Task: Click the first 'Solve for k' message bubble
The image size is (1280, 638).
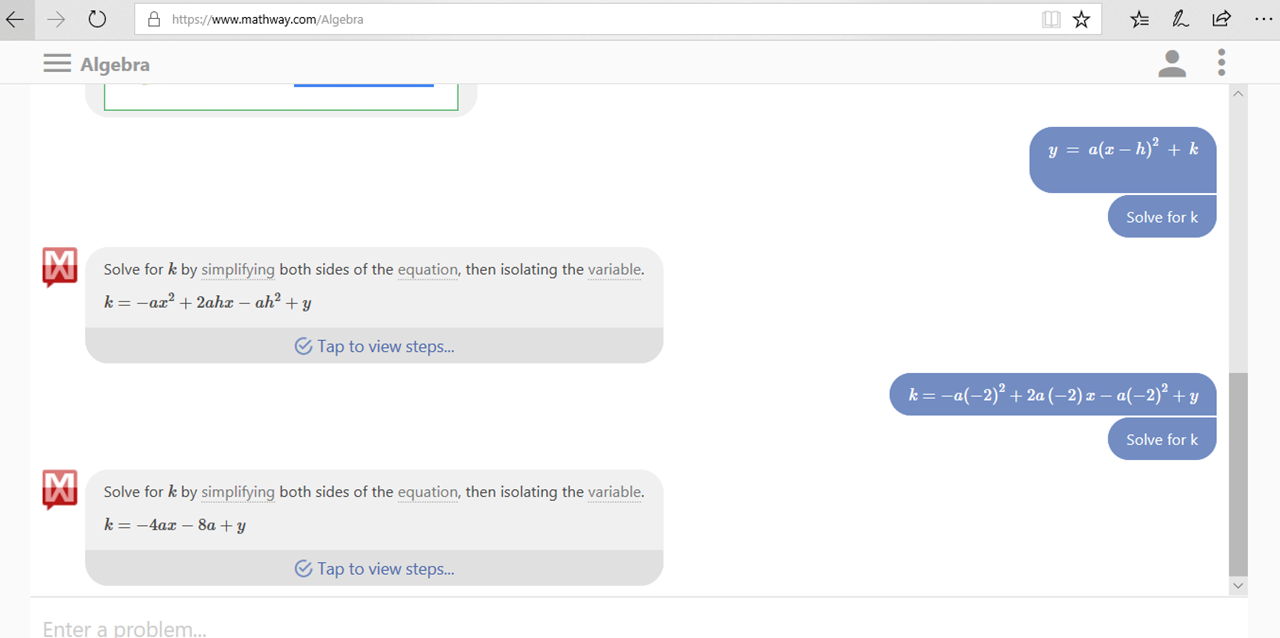Action: (1162, 217)
